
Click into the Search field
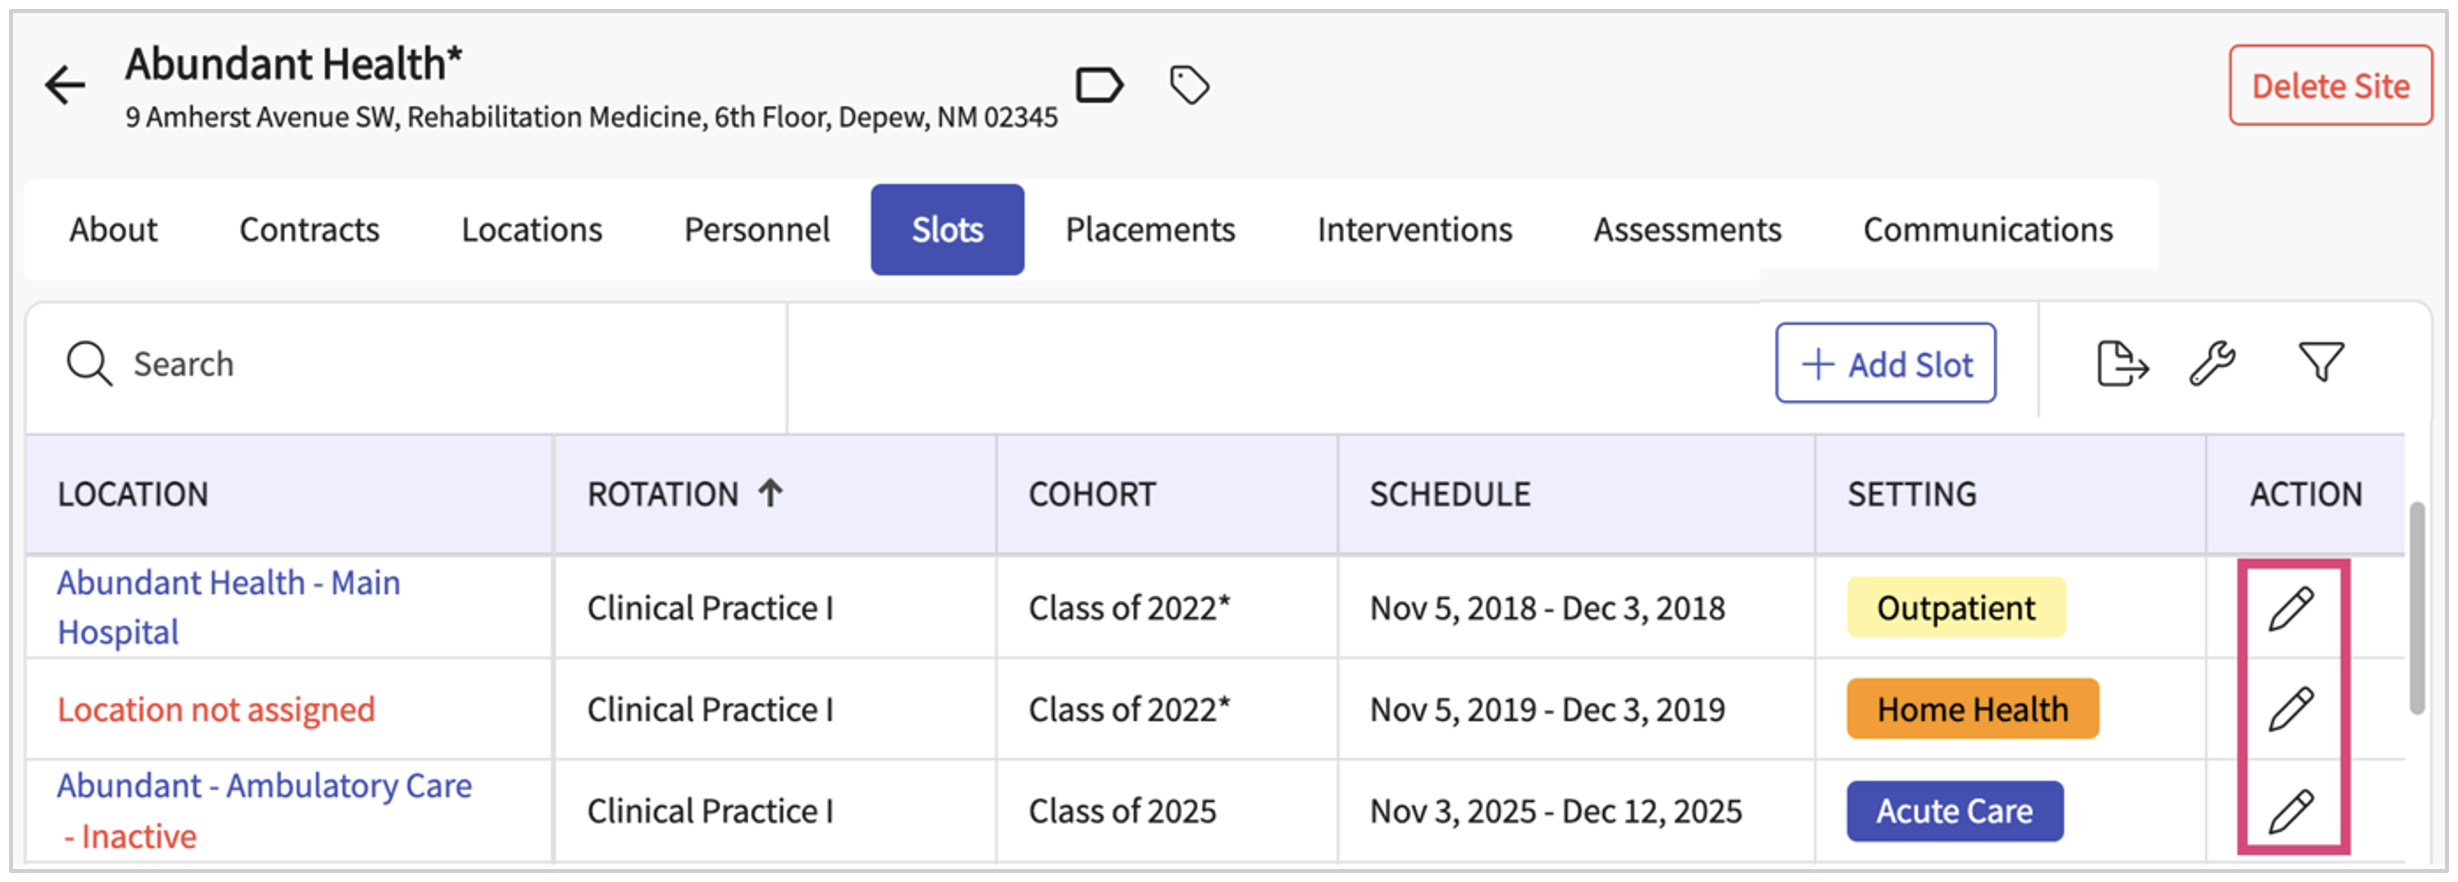(x=400, y=364)
